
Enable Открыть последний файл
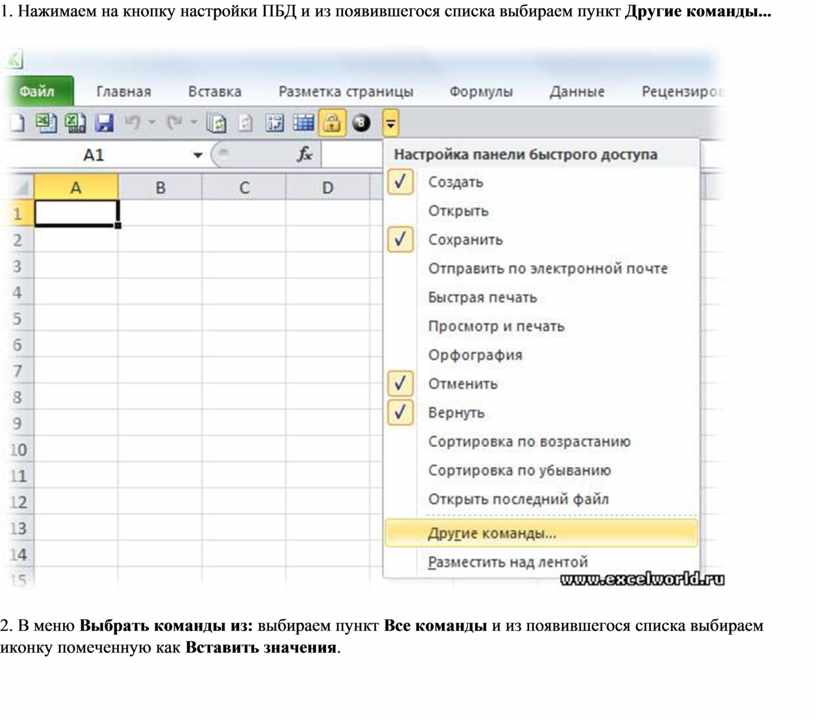[541, 499]
